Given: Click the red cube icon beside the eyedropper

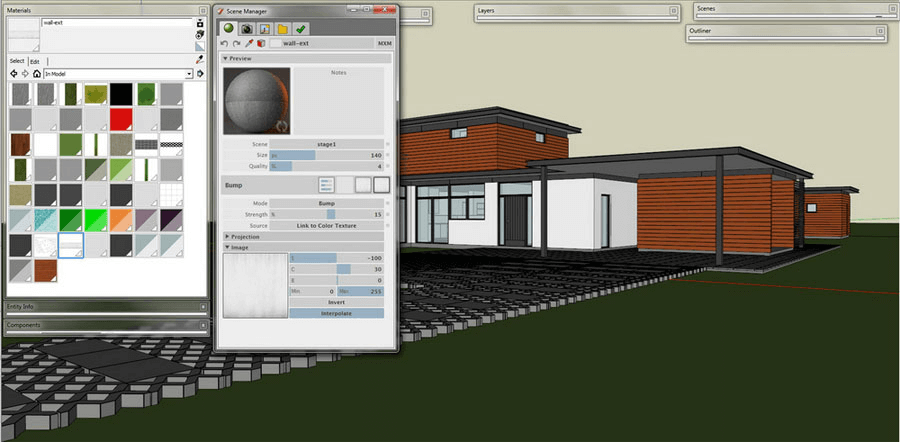Looking at the screenshot, I should (x=261, y=43).
